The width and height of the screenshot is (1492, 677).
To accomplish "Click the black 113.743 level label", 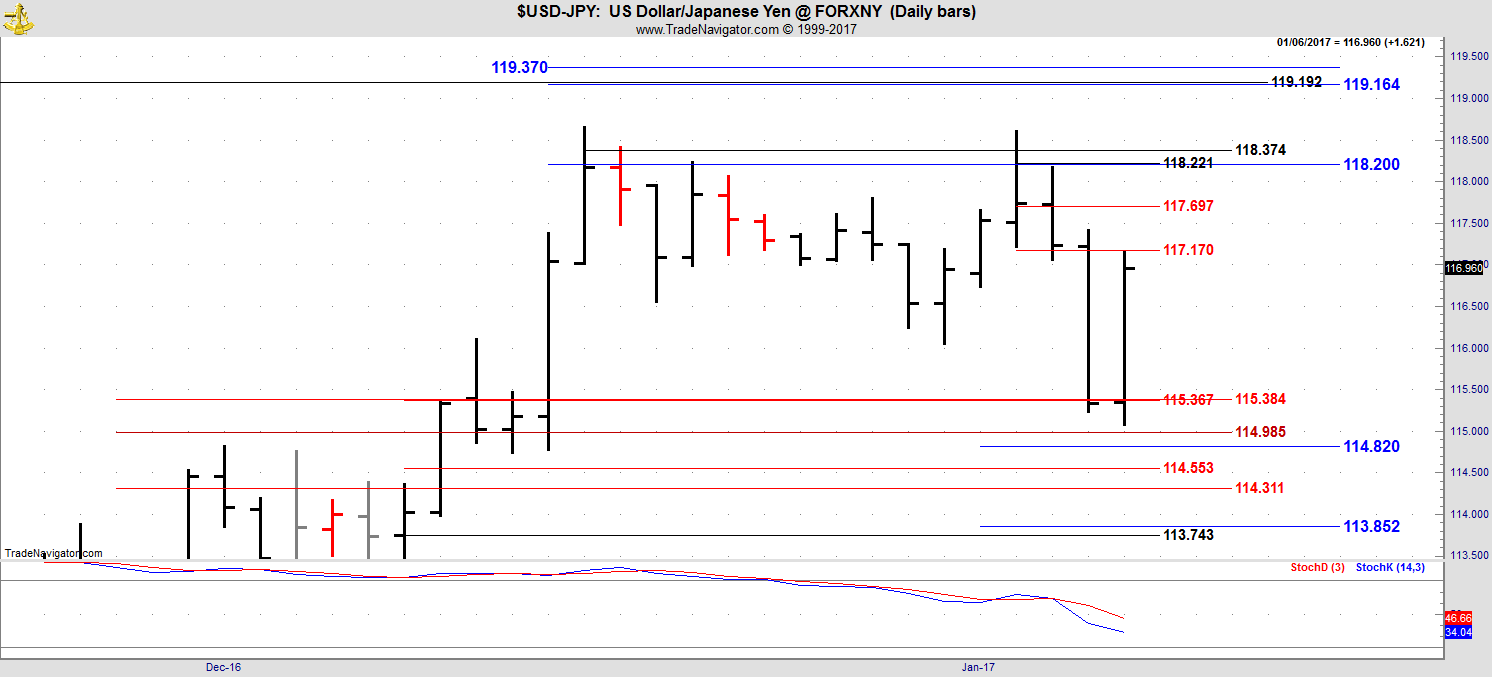I will coord(1188,535).
